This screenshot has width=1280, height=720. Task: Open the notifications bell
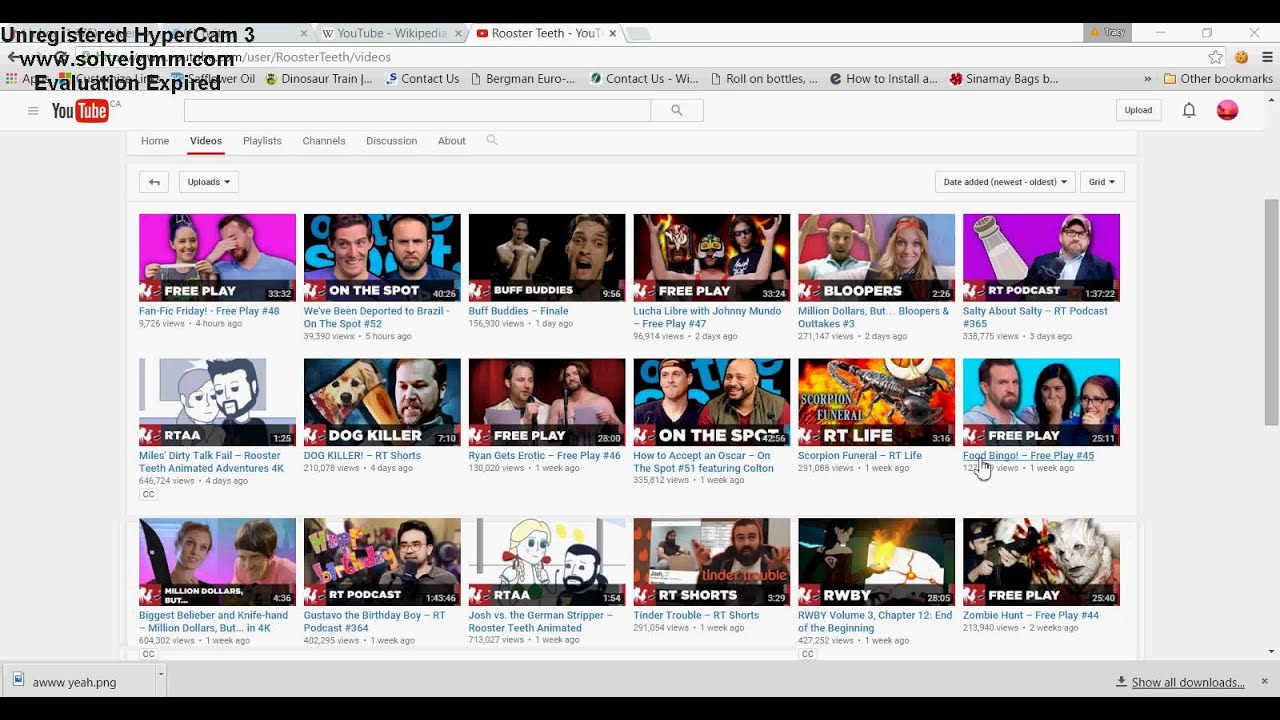click(x=1189, y=110)
